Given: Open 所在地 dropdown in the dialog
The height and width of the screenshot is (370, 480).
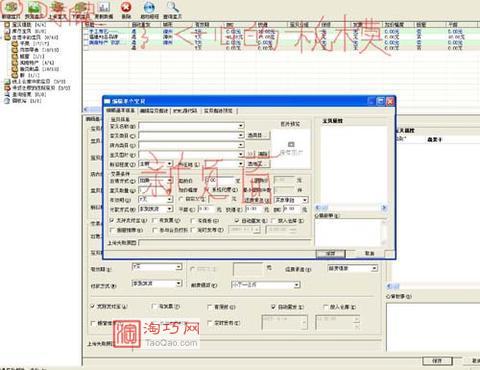Looking at the screenshot, I should [241, 164].
